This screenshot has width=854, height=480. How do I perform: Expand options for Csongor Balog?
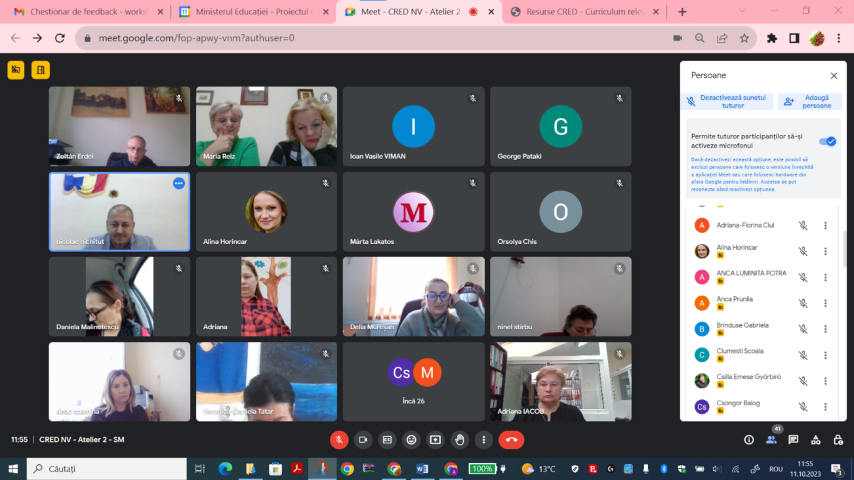[825, 407]
